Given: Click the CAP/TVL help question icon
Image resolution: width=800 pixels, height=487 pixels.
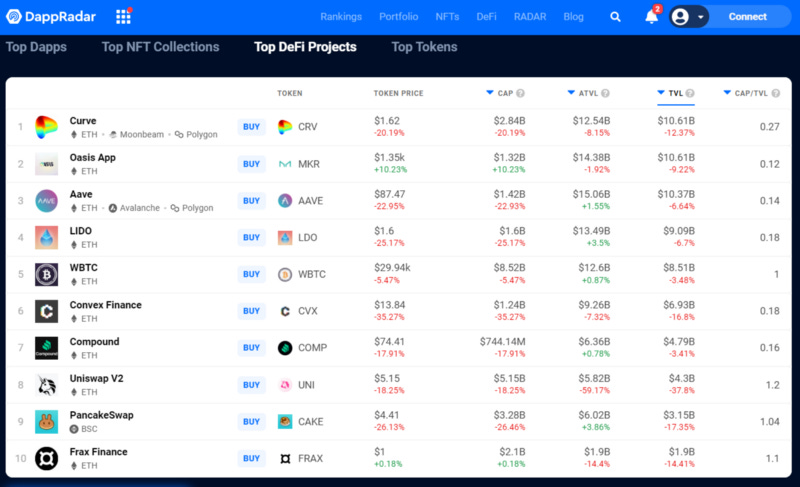Looking at the screenshot, I should (776, 93).
